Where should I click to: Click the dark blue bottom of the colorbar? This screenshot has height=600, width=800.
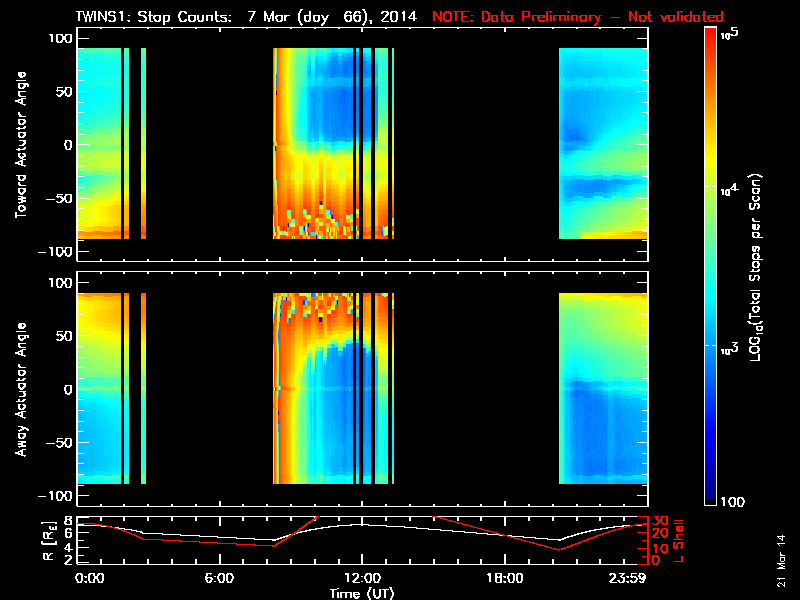click(711, 495)
